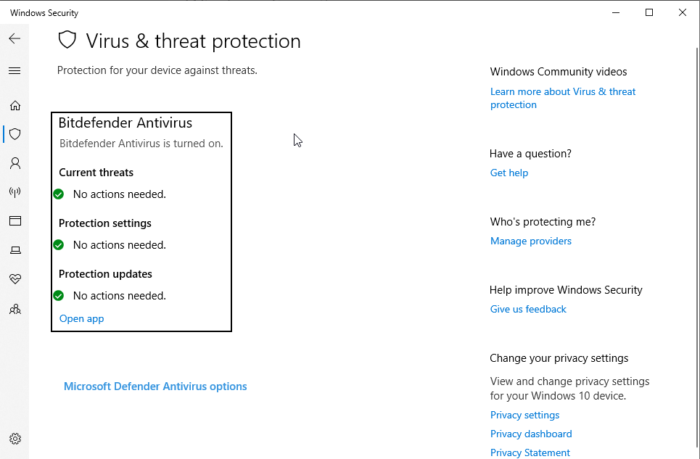The image size is (700, 459).
Task: Open Microsoft Defender Antivirus options
Action: [155, 386]
